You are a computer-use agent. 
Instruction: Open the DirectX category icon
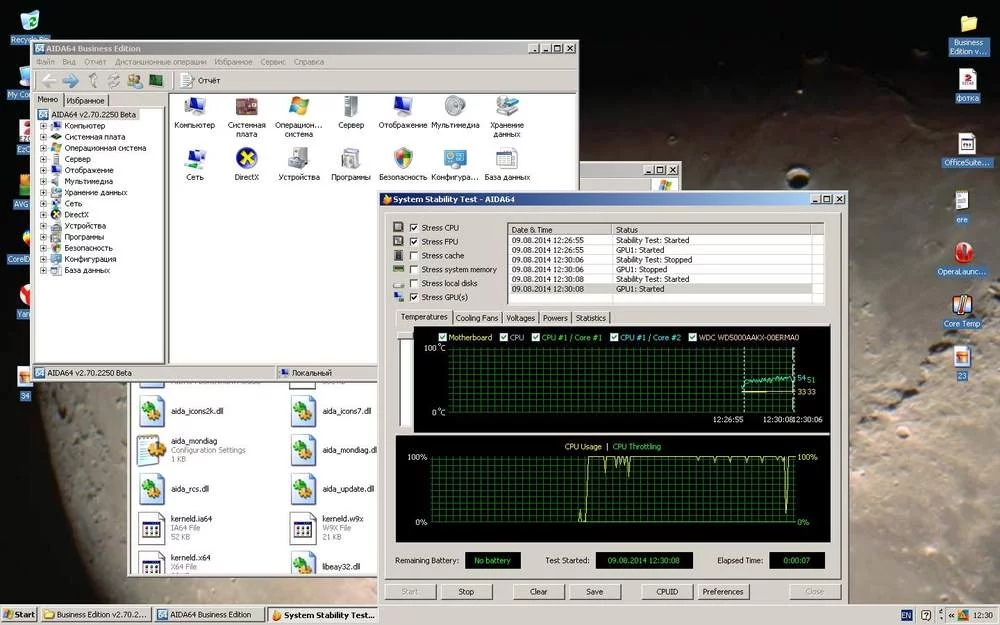tap(246, 159)
